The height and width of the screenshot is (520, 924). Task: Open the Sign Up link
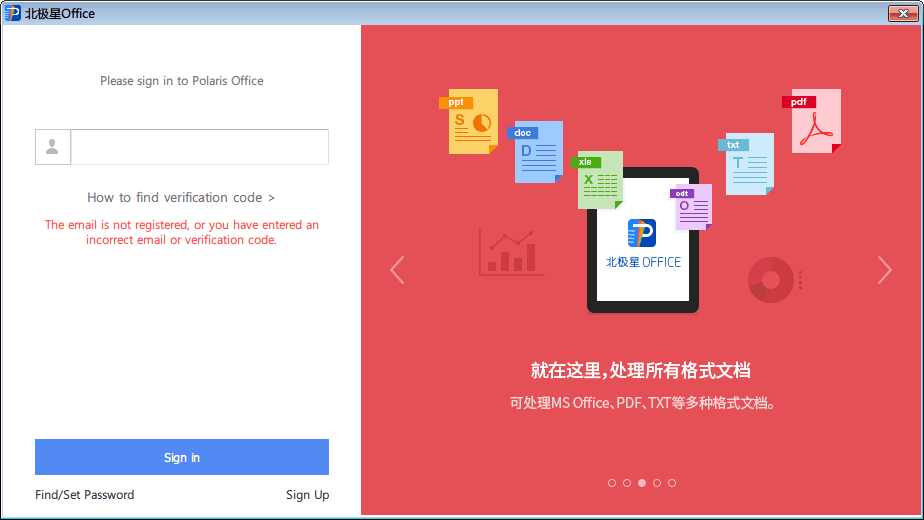(x=308, y=495)
